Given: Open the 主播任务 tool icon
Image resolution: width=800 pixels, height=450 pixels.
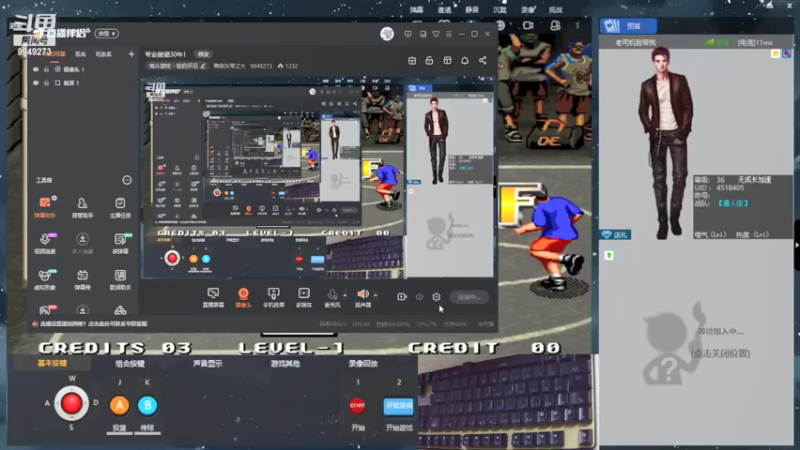Looking at the screenshot, I should [x=120, y=207].
